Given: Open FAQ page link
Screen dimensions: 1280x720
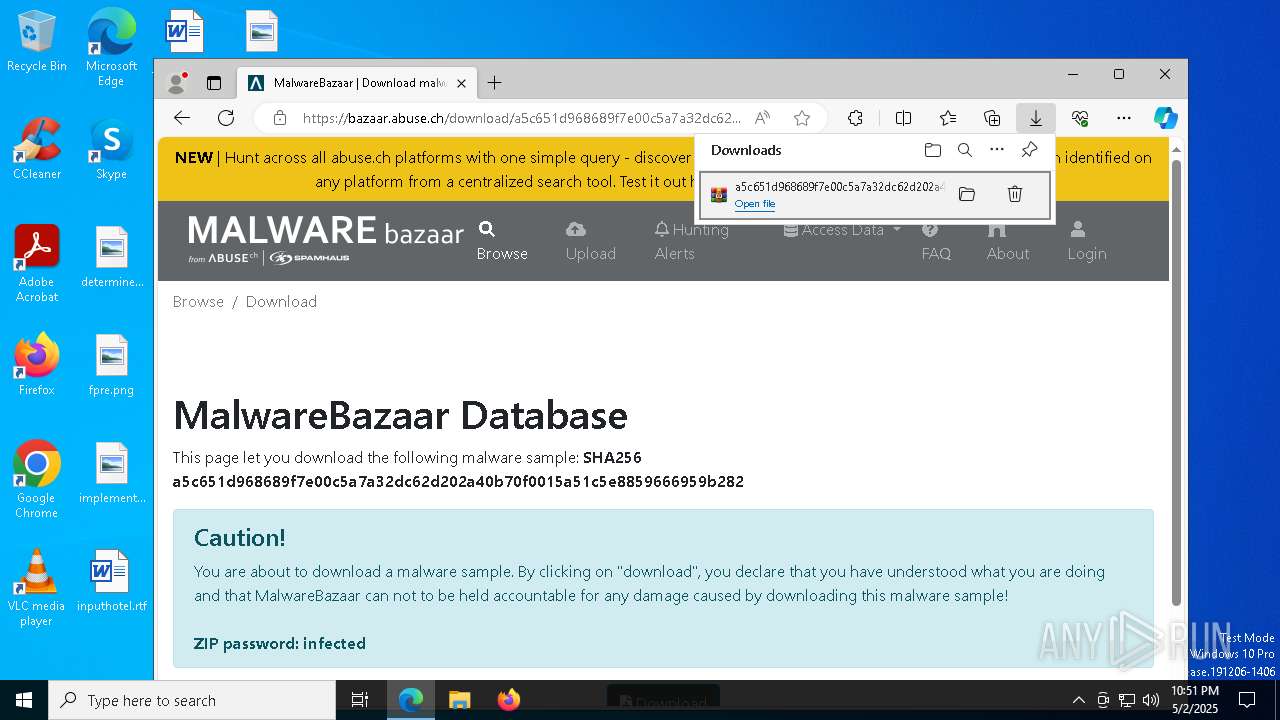Looking at the screenshot, I should tap(936, 241).
